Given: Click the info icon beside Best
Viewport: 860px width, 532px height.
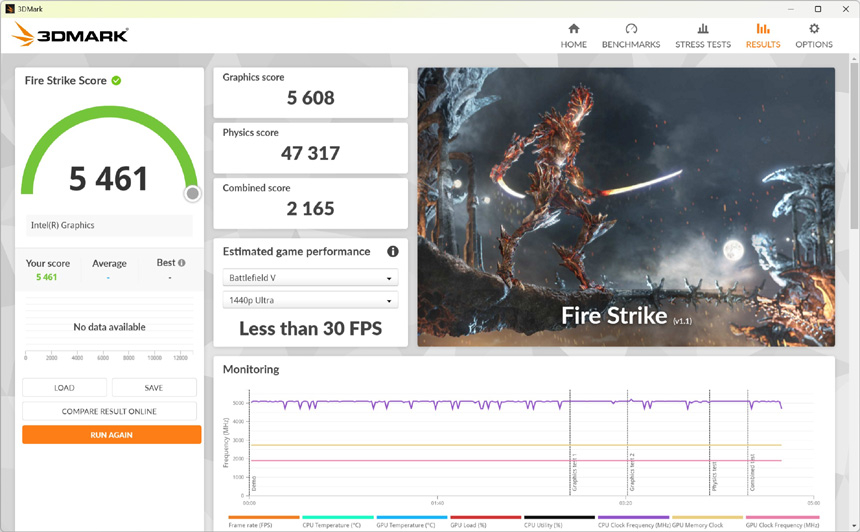Looking at the screenshot, I should point(180,263).
